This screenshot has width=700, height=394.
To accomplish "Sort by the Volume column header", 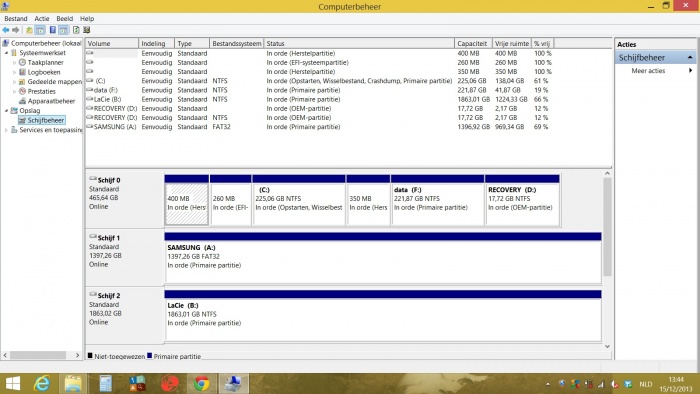I will [112, 43].
